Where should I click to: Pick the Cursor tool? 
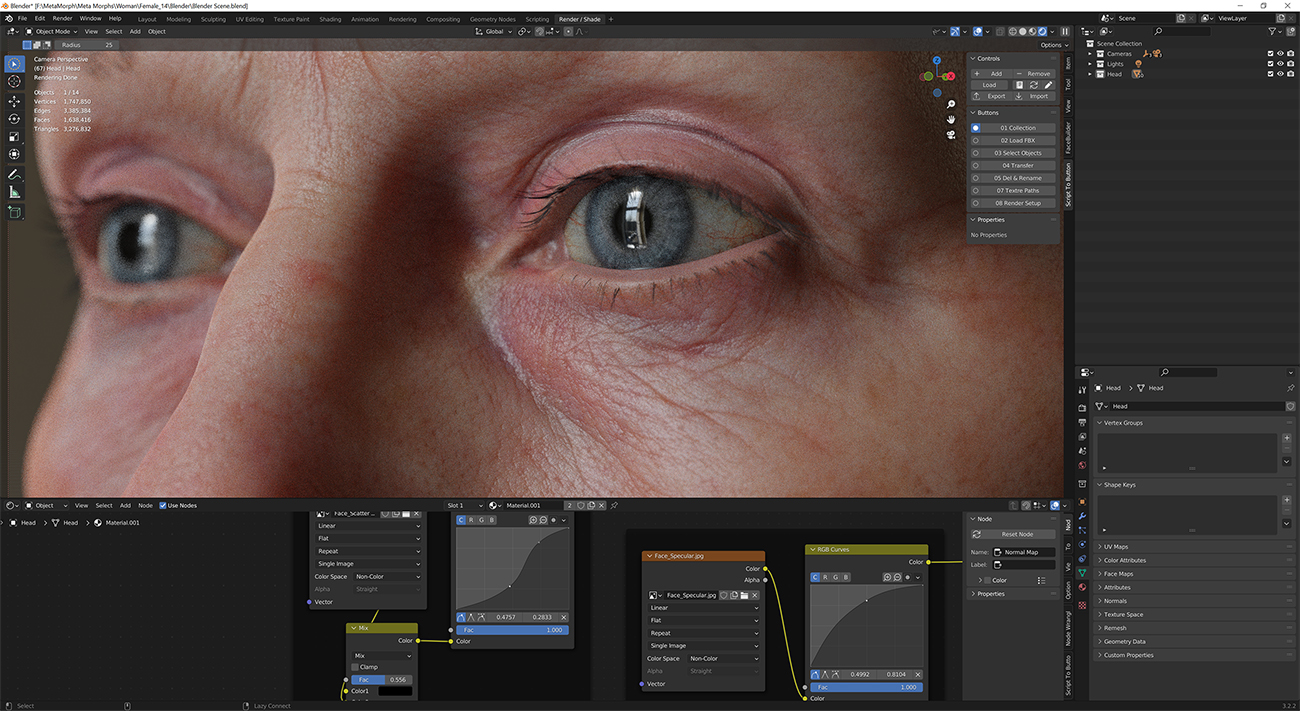click(x=14, y=82)
